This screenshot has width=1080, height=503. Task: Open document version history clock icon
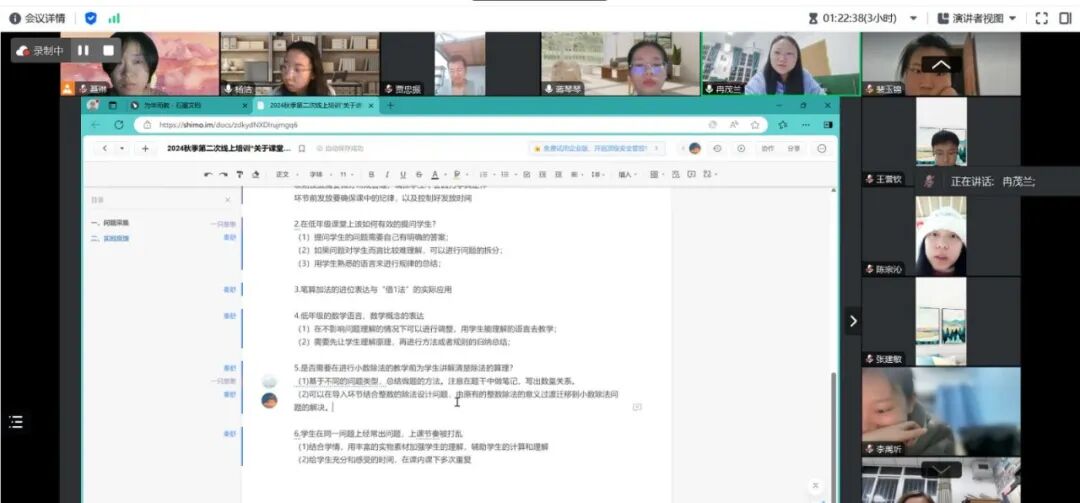pyautogui.click(x=717, y=148)
